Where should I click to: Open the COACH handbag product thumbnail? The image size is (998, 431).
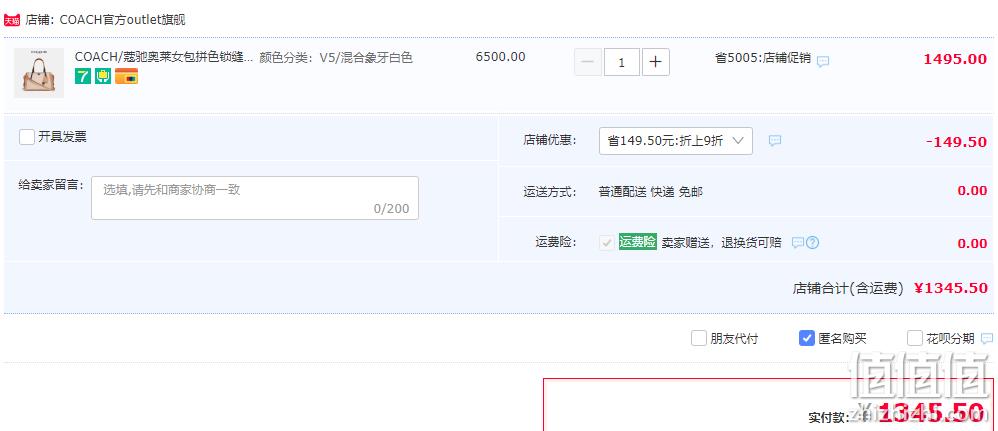[39, 73]
